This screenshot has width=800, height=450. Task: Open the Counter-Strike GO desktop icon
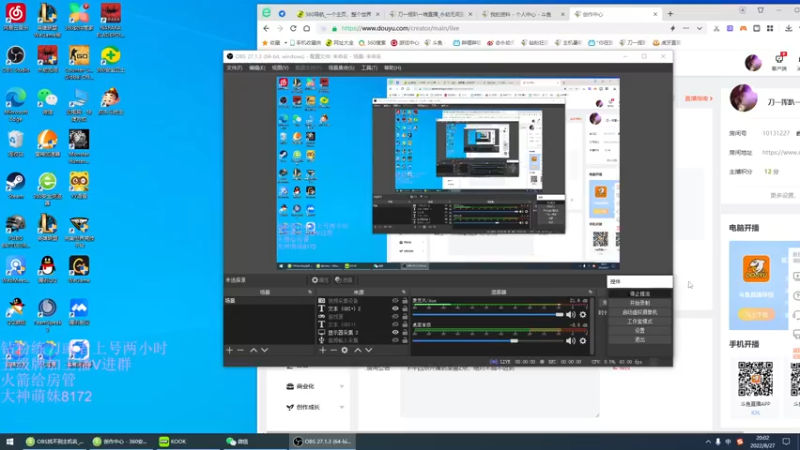[79, 62]
